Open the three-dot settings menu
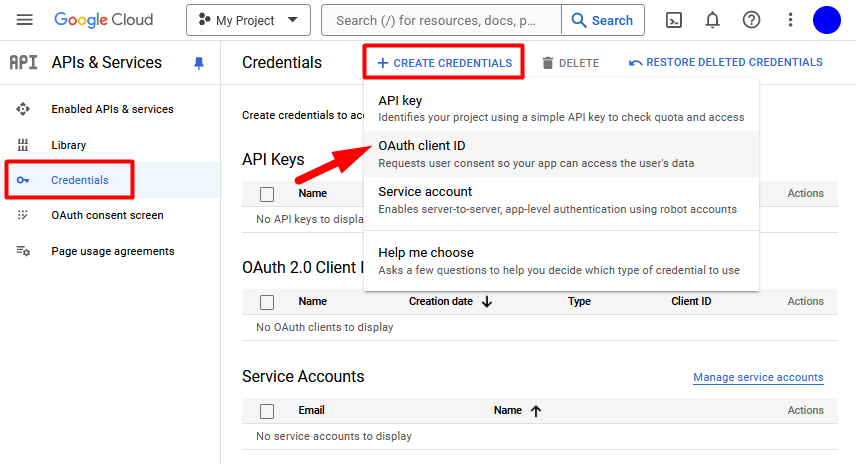 tap(790, 20)
